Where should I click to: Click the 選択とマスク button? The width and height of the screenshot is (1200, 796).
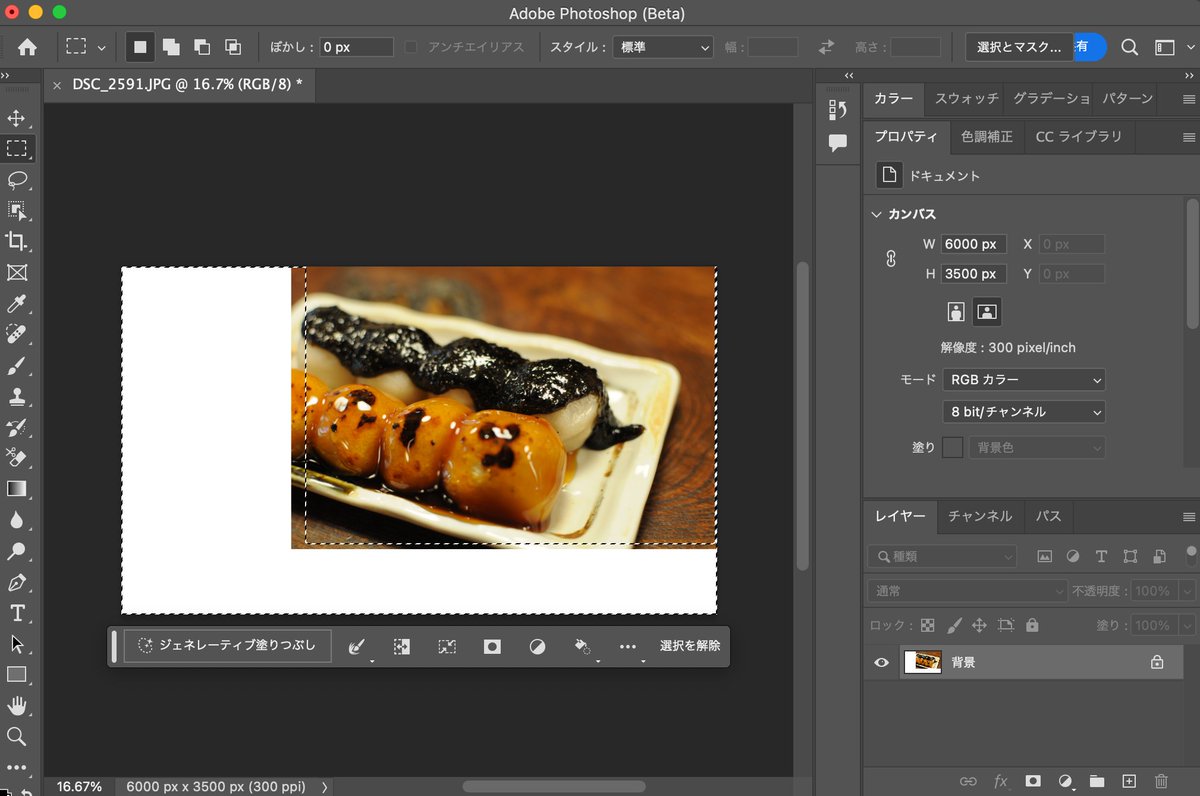tap(1019, 47)
